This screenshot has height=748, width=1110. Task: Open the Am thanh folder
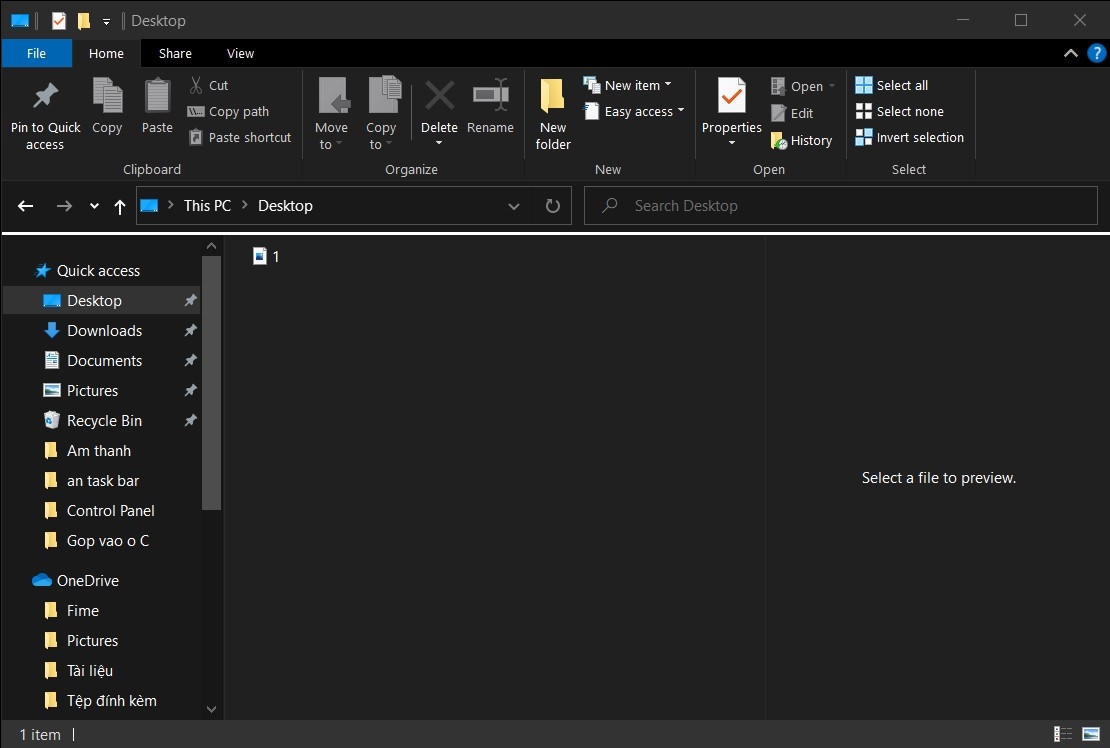click(101, 451)
